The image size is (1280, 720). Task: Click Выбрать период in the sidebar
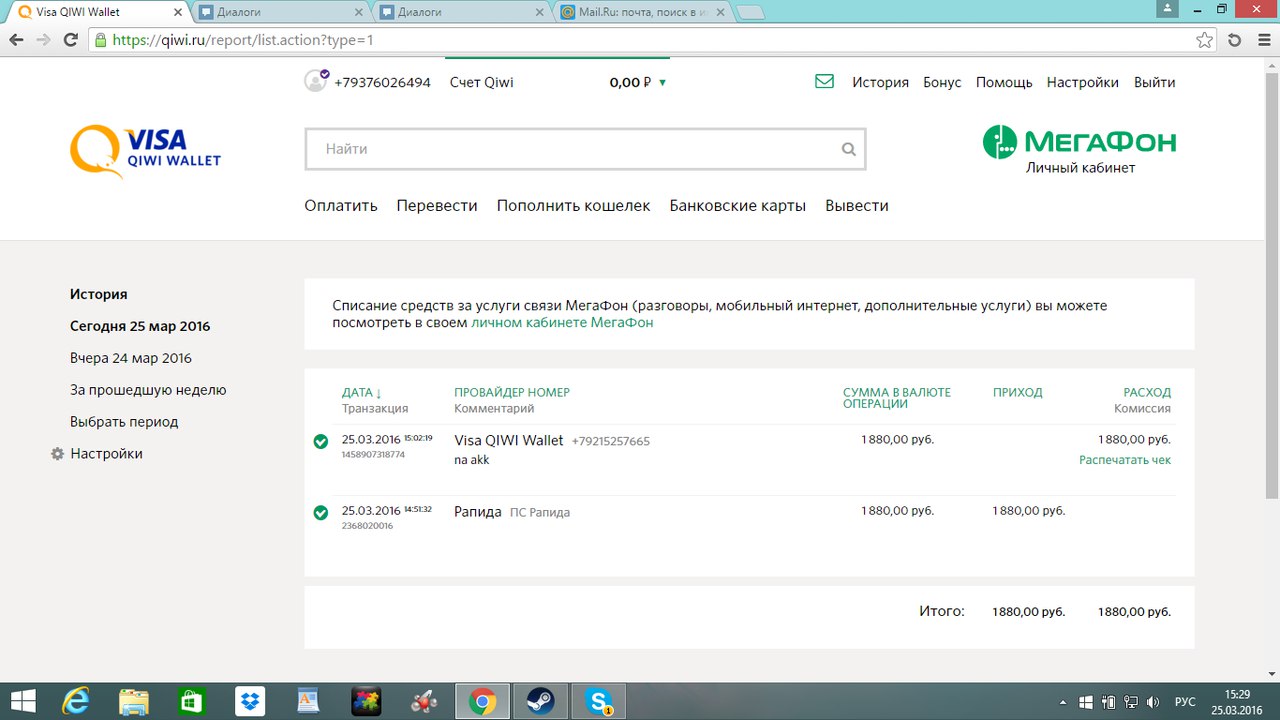[x=124, y=422]
